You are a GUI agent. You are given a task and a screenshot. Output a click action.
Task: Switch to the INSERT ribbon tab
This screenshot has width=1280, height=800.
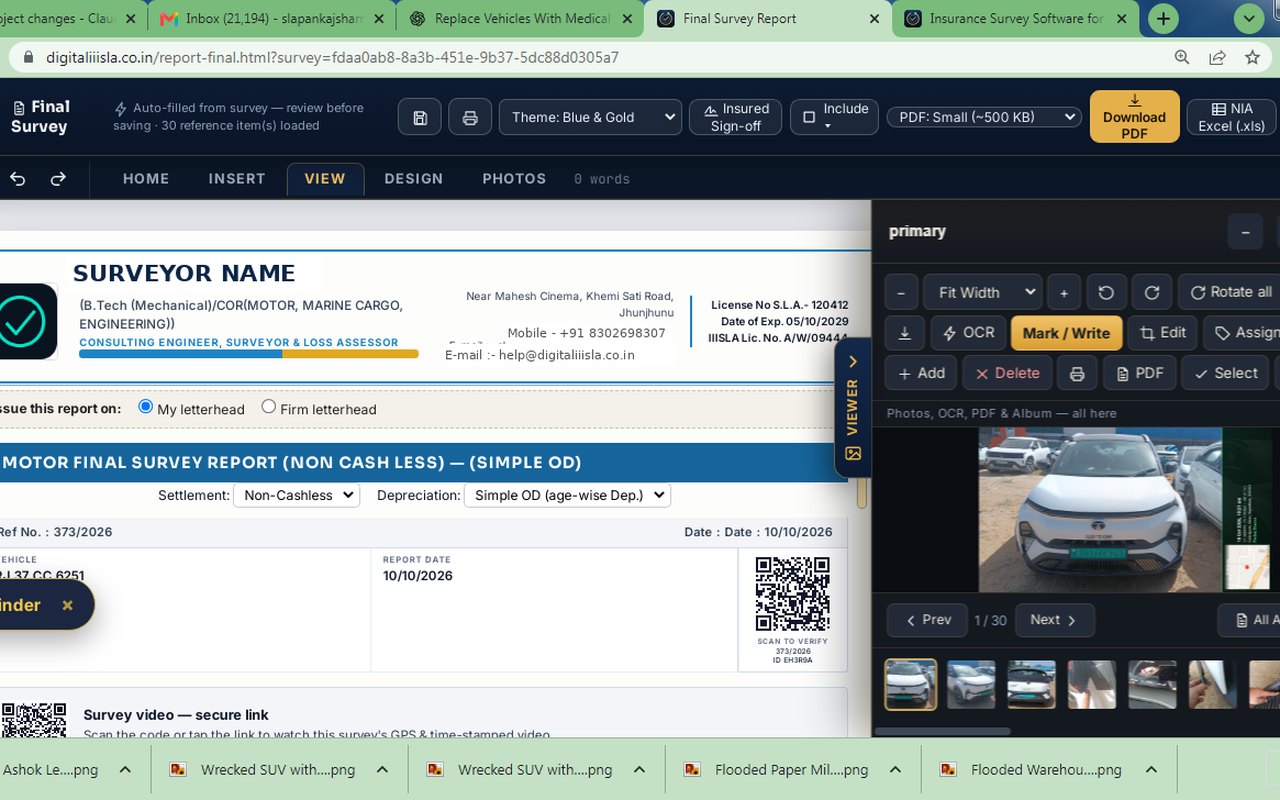[x=237, y=179]
